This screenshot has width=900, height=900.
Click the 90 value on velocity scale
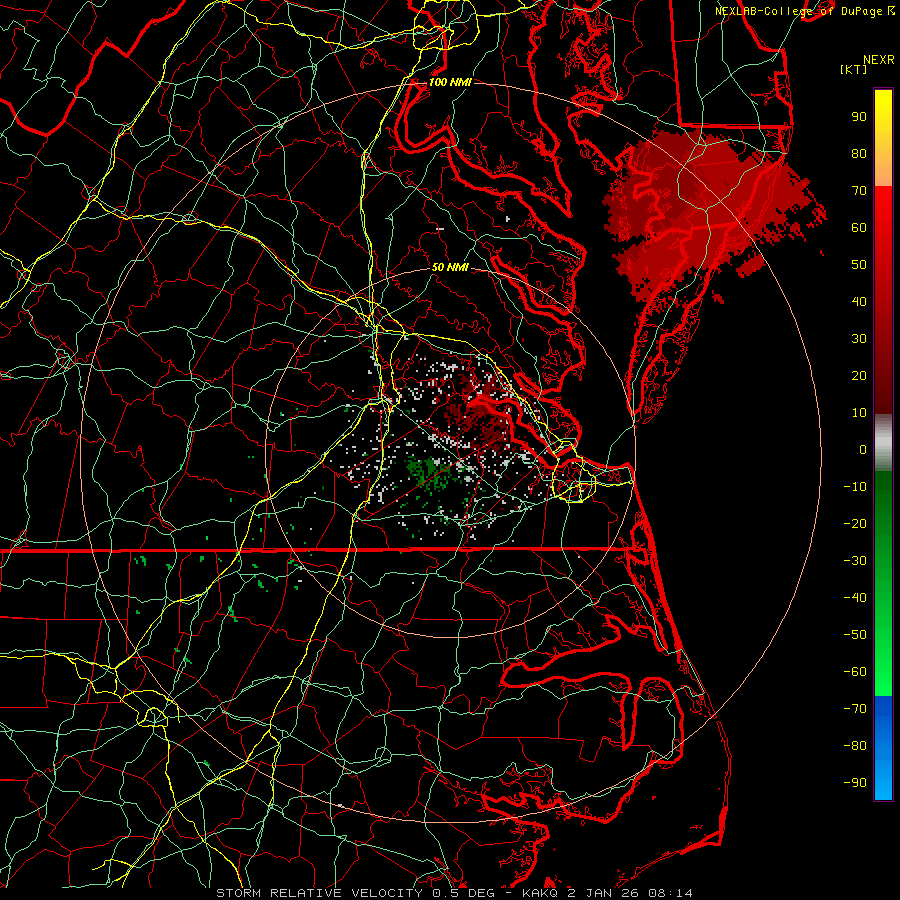(x=859, y=117)
